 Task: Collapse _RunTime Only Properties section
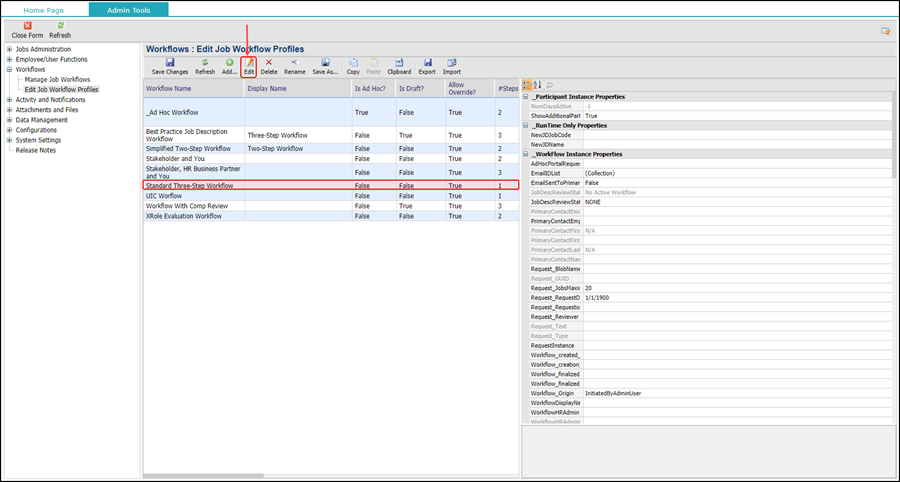[525, 125]
